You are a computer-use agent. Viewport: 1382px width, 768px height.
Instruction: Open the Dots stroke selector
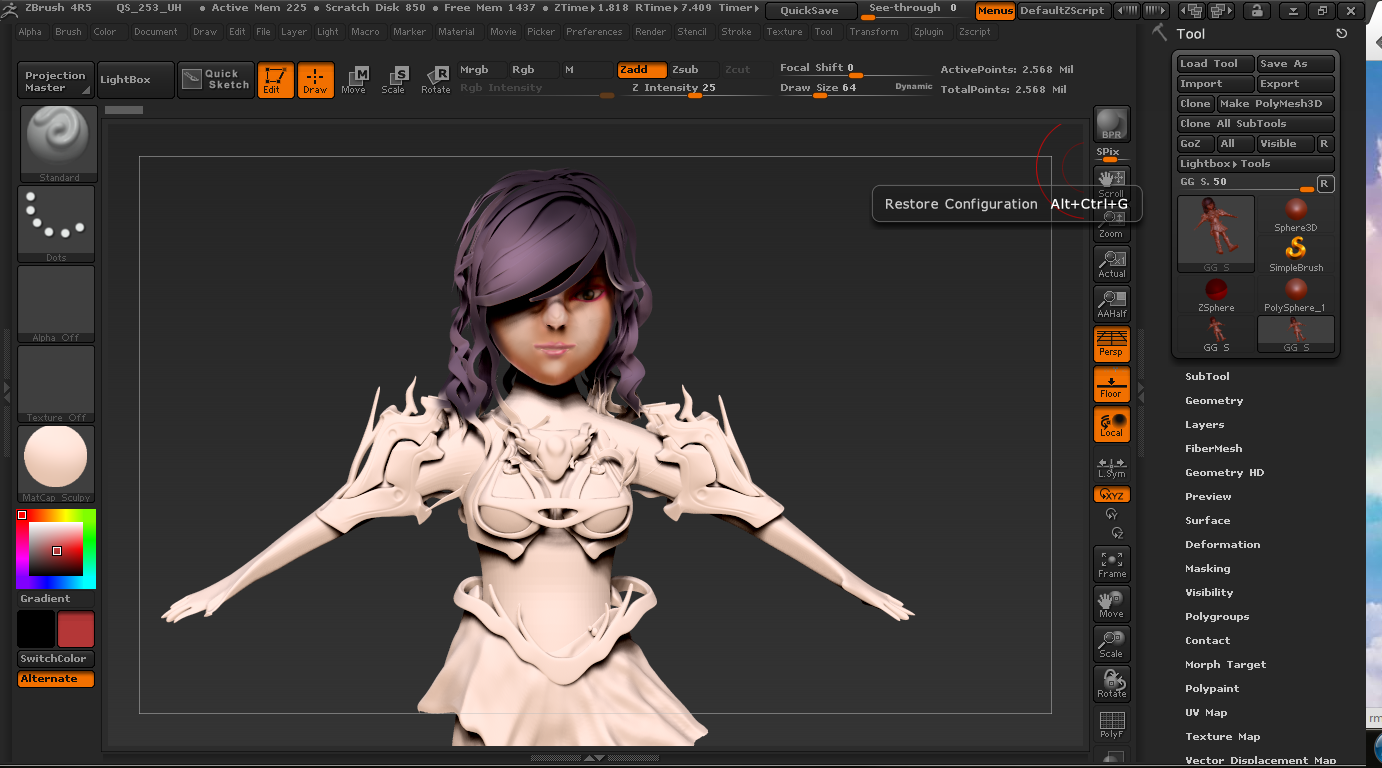[x=56, y=224]
